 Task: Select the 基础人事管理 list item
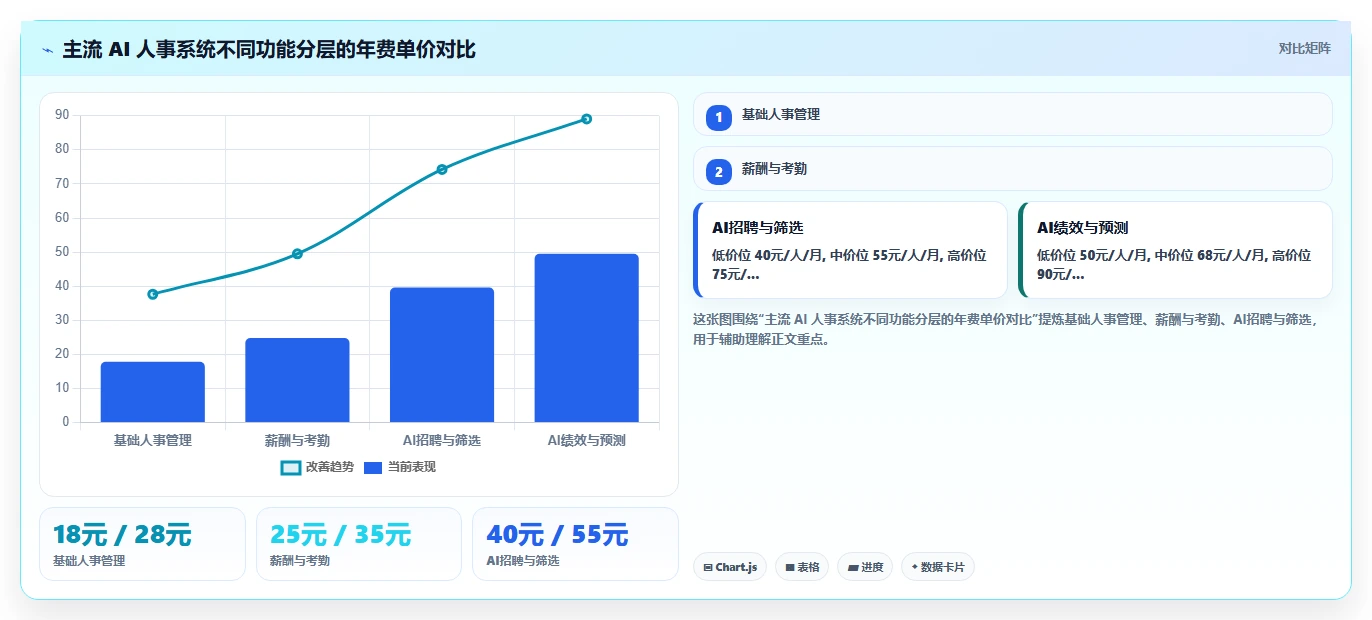coord(1012,114)
